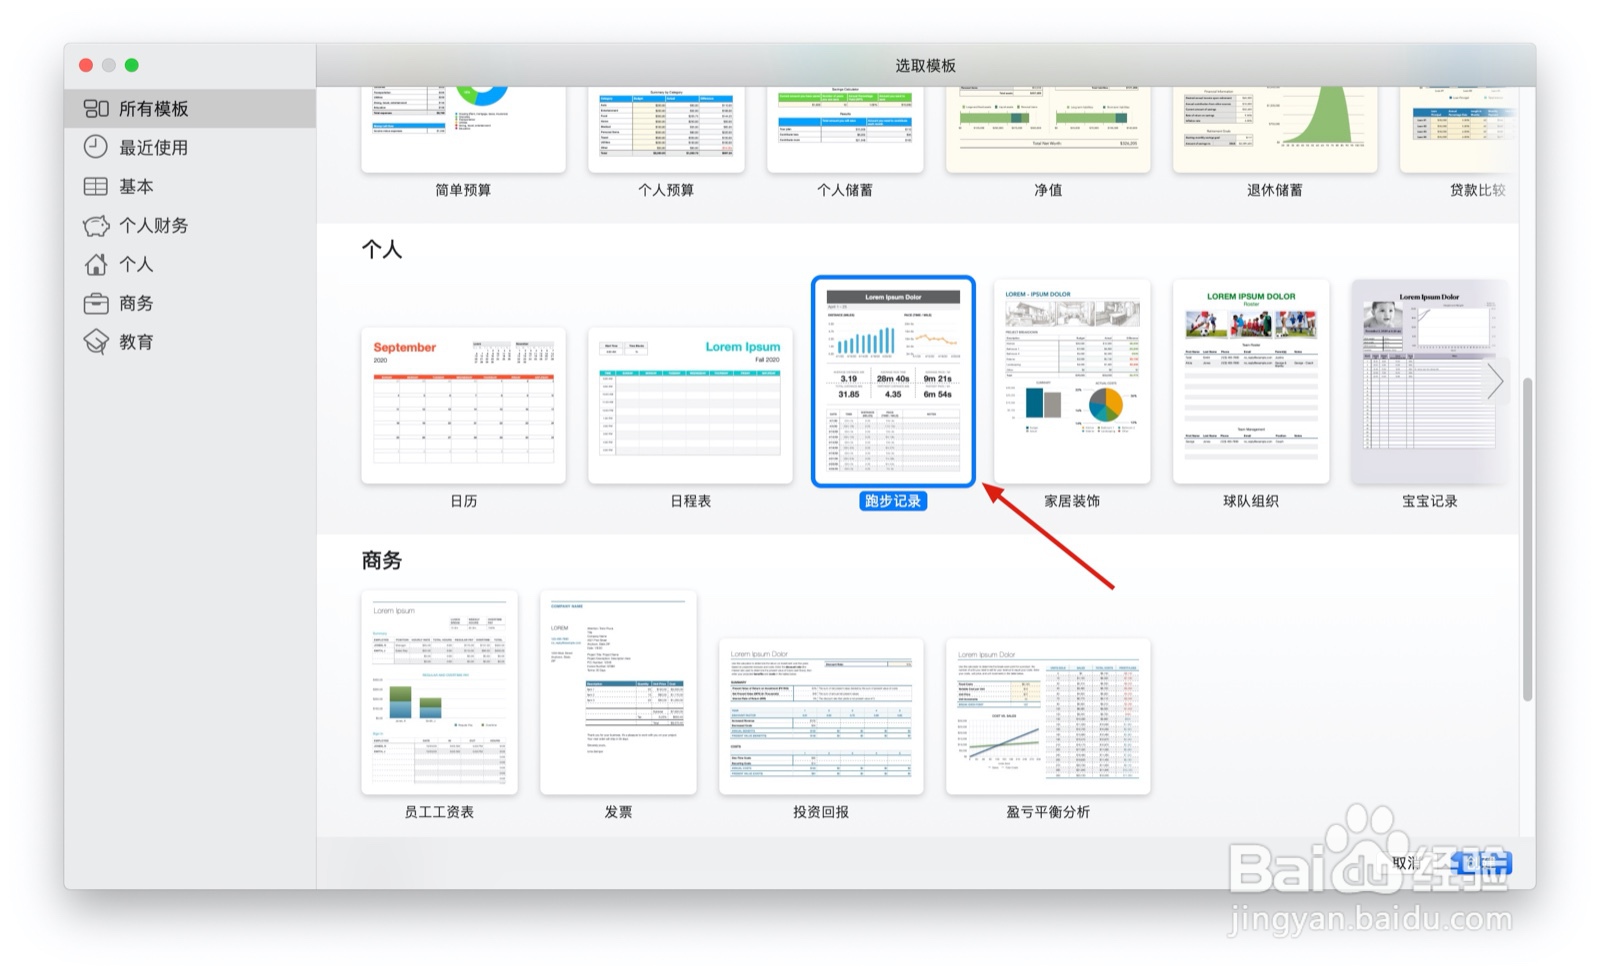1600x974 pixels.
Task: Click the 跑步记录 label under selected template
Action: (893, 501)
